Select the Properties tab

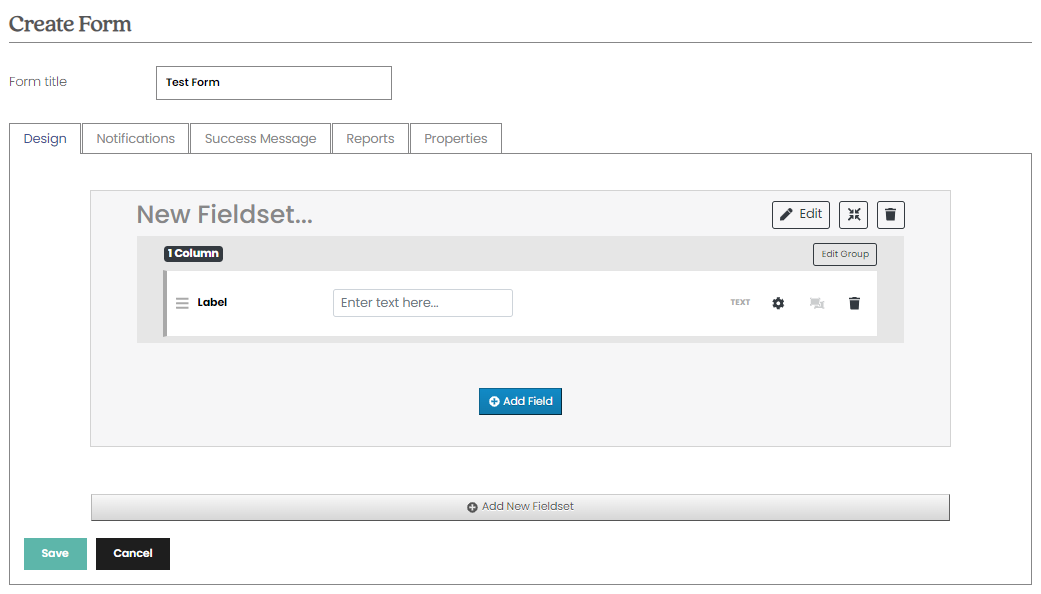pyautogui.click(x=455, y=138)
